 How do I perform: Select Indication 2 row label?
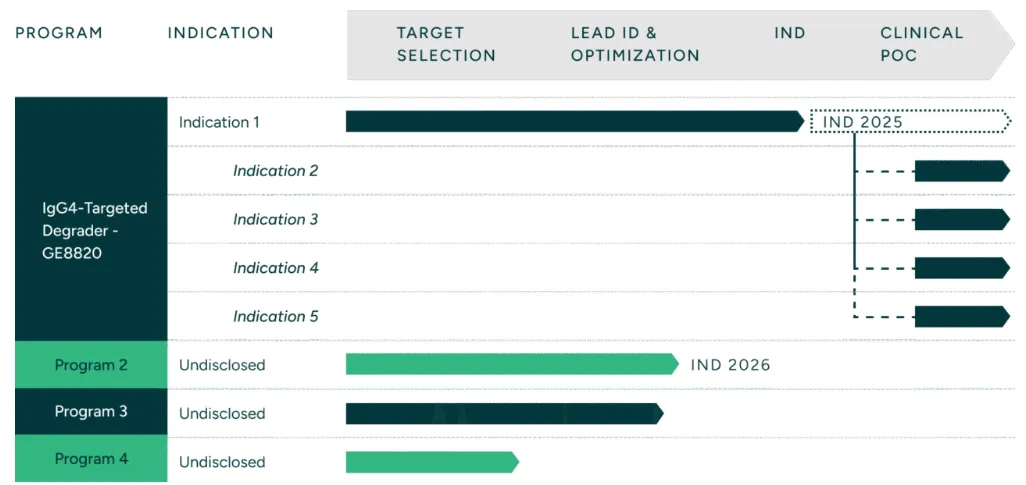[x=275, y=171]
